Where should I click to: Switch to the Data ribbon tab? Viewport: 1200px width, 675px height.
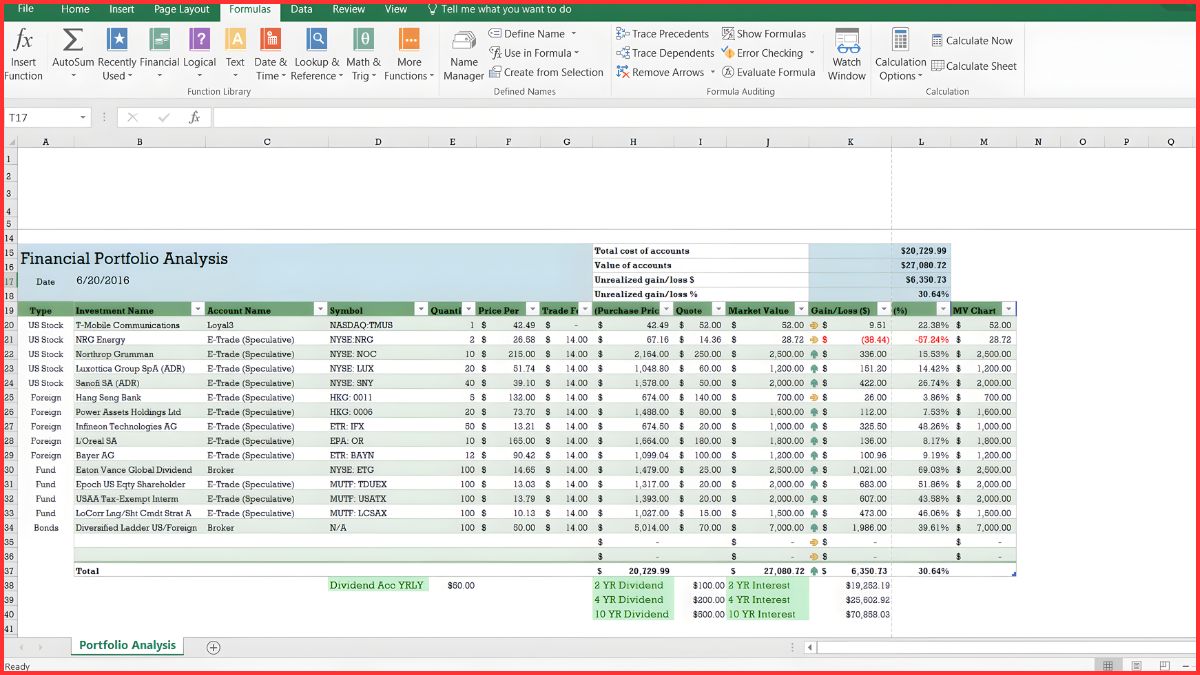pyautogui.click(x=301, y=9)
